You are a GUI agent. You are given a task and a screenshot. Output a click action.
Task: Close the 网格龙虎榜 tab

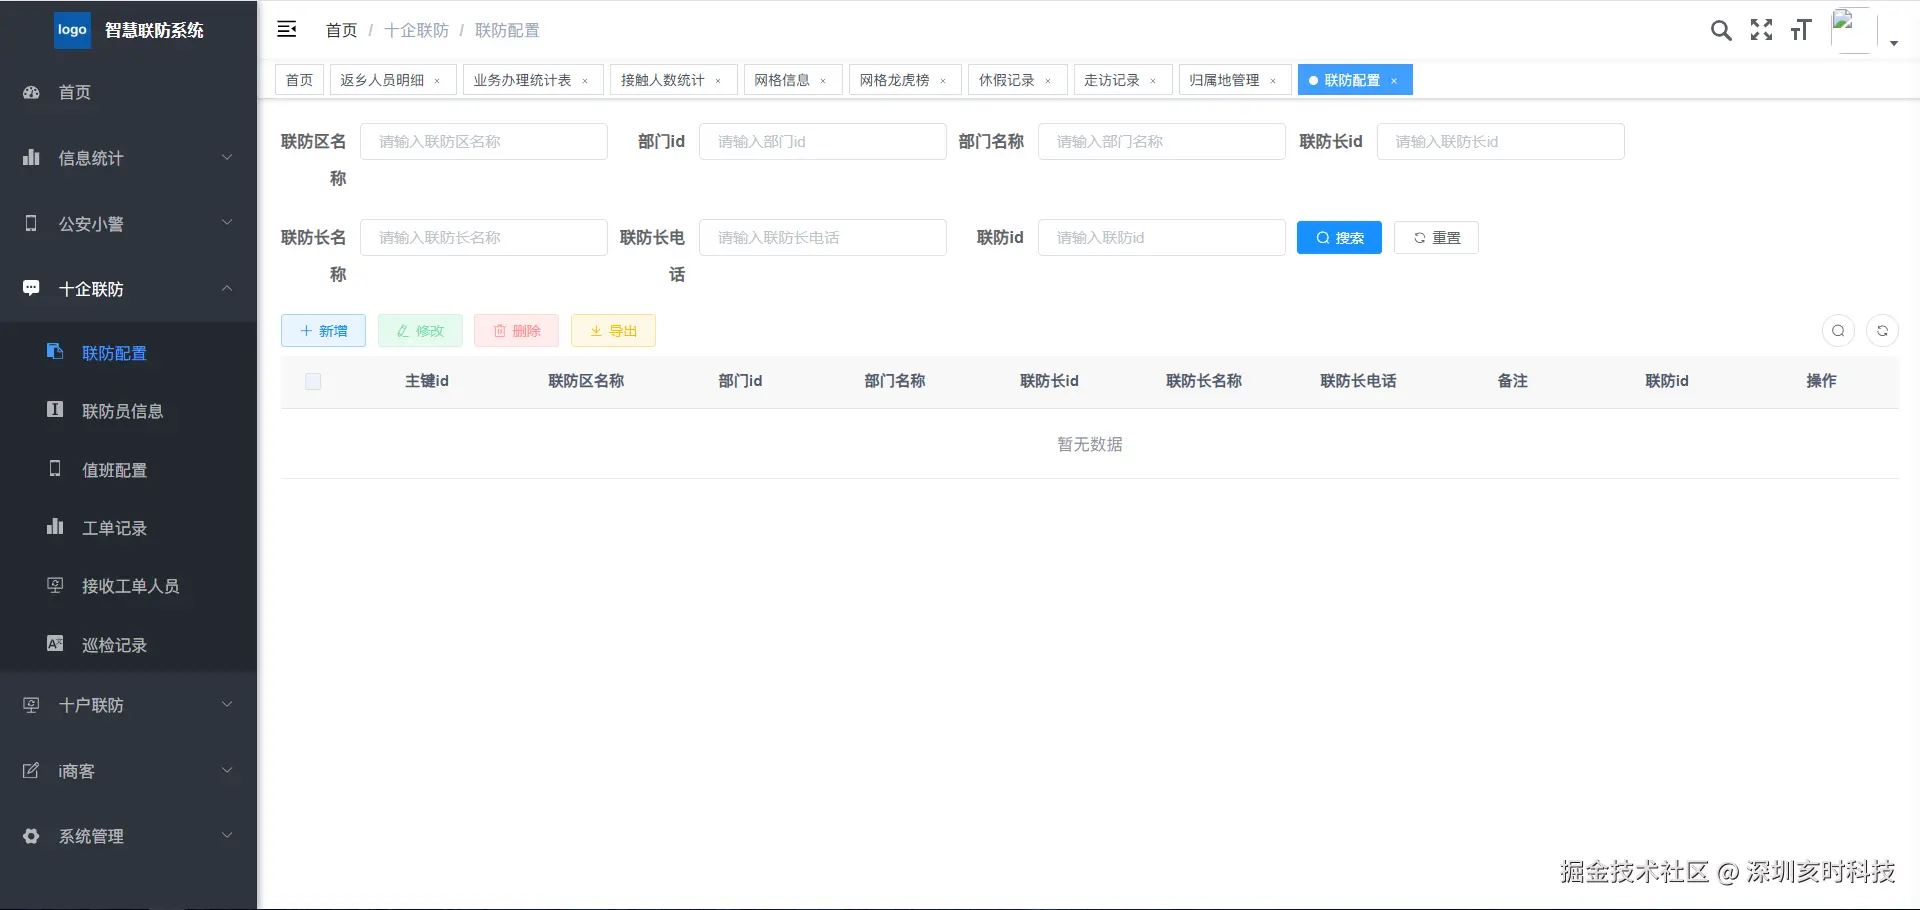click(x=943, y=81)
